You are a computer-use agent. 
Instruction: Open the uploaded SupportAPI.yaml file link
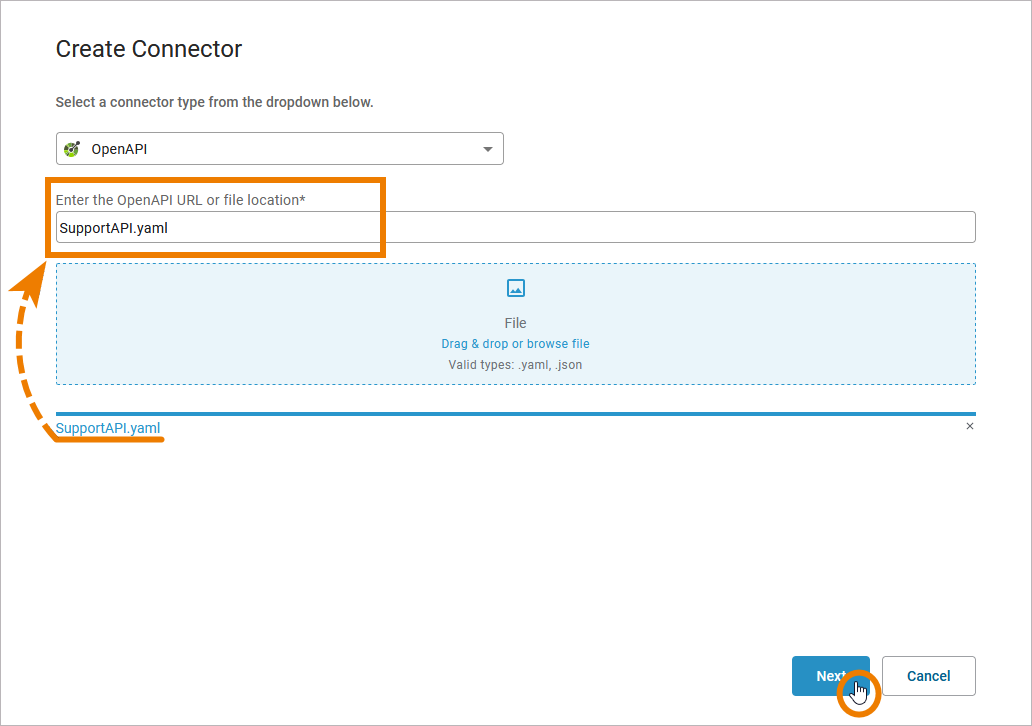(108, 428)
